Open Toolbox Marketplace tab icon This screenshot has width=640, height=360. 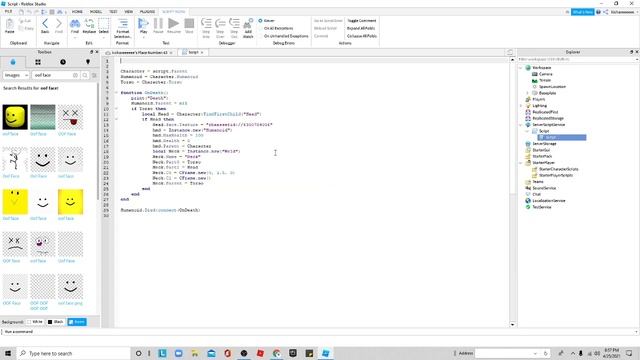point(13,62)
